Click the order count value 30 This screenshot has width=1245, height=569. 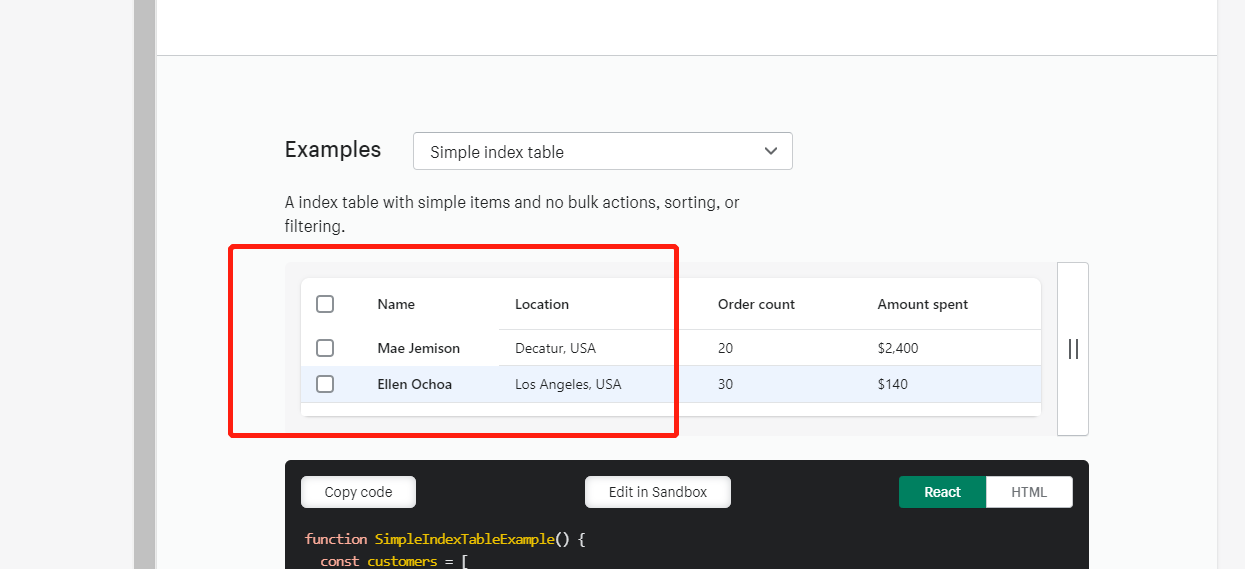pyautogui.click(x=726, y=384)
